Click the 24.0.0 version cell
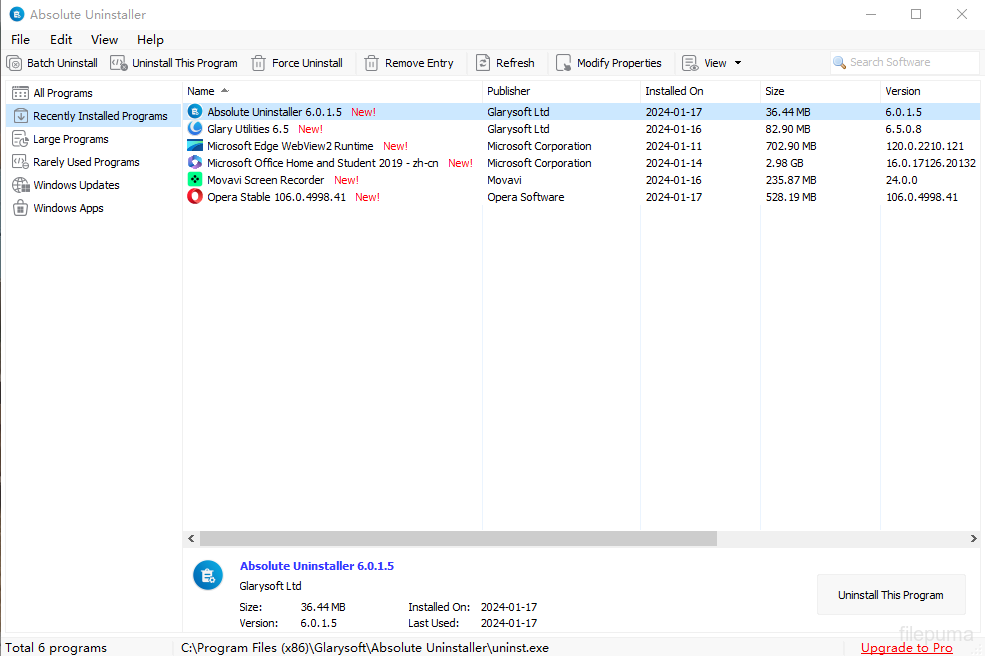Screen dimensions: 985x656 tap(901, 180)
